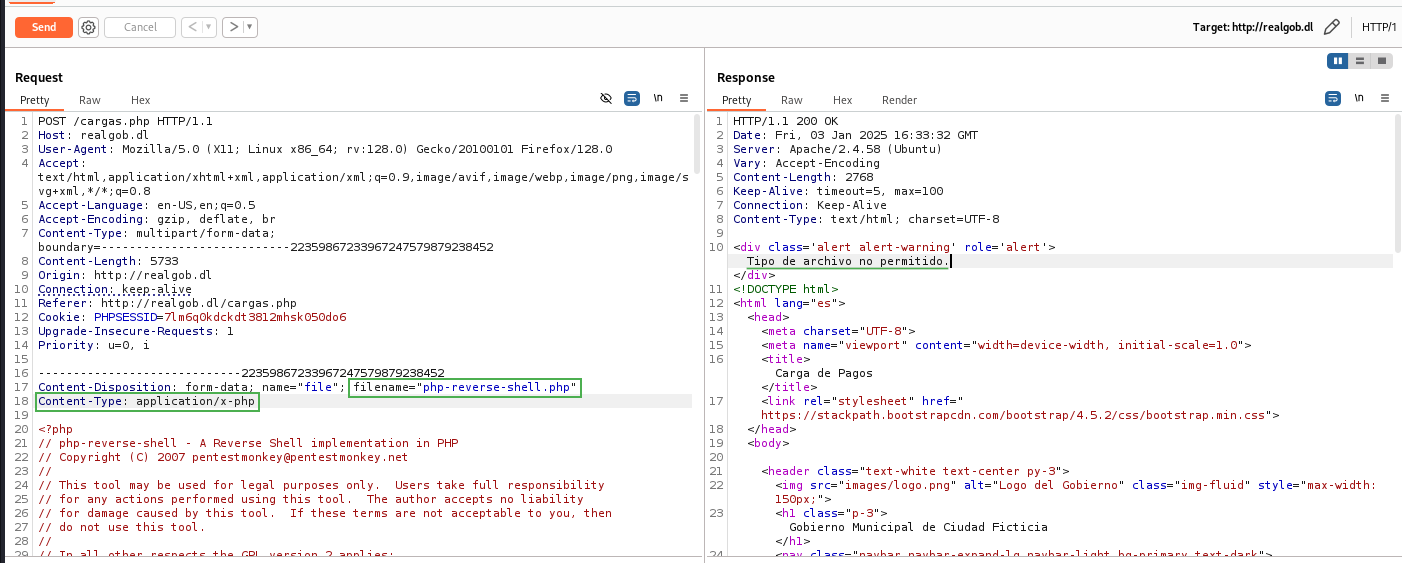Viewport: 1402px width, 563px height.
Task: Open the back history dropdown arrow
Action: tap(210, 27)
